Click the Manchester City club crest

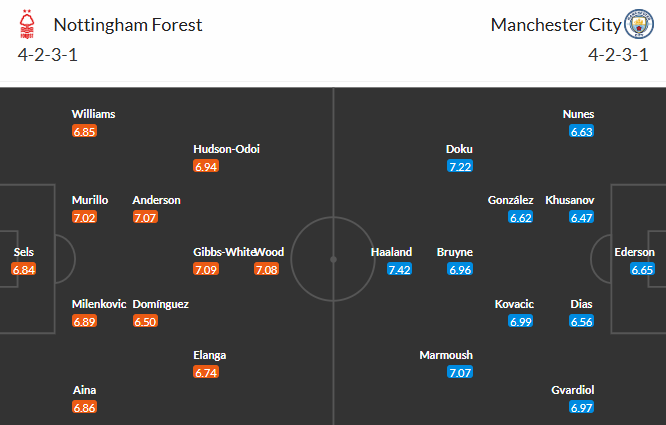coord(637,24)
